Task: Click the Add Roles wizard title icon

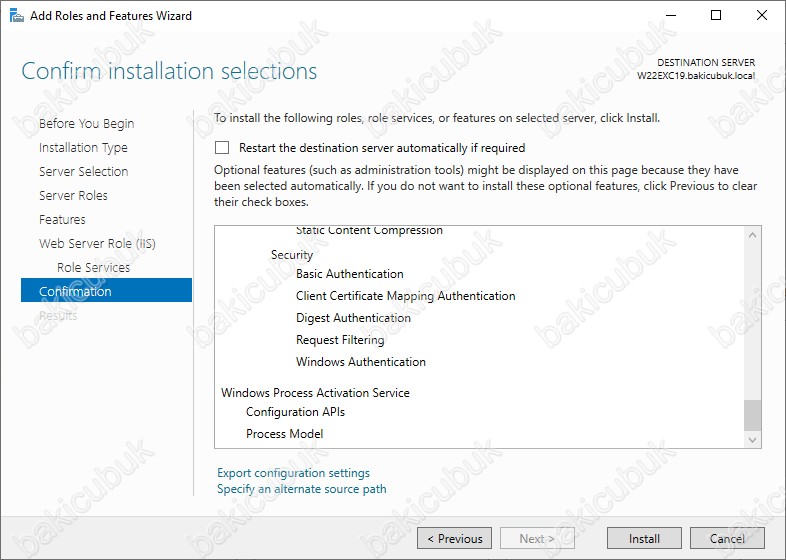Action: click(17, 16)
